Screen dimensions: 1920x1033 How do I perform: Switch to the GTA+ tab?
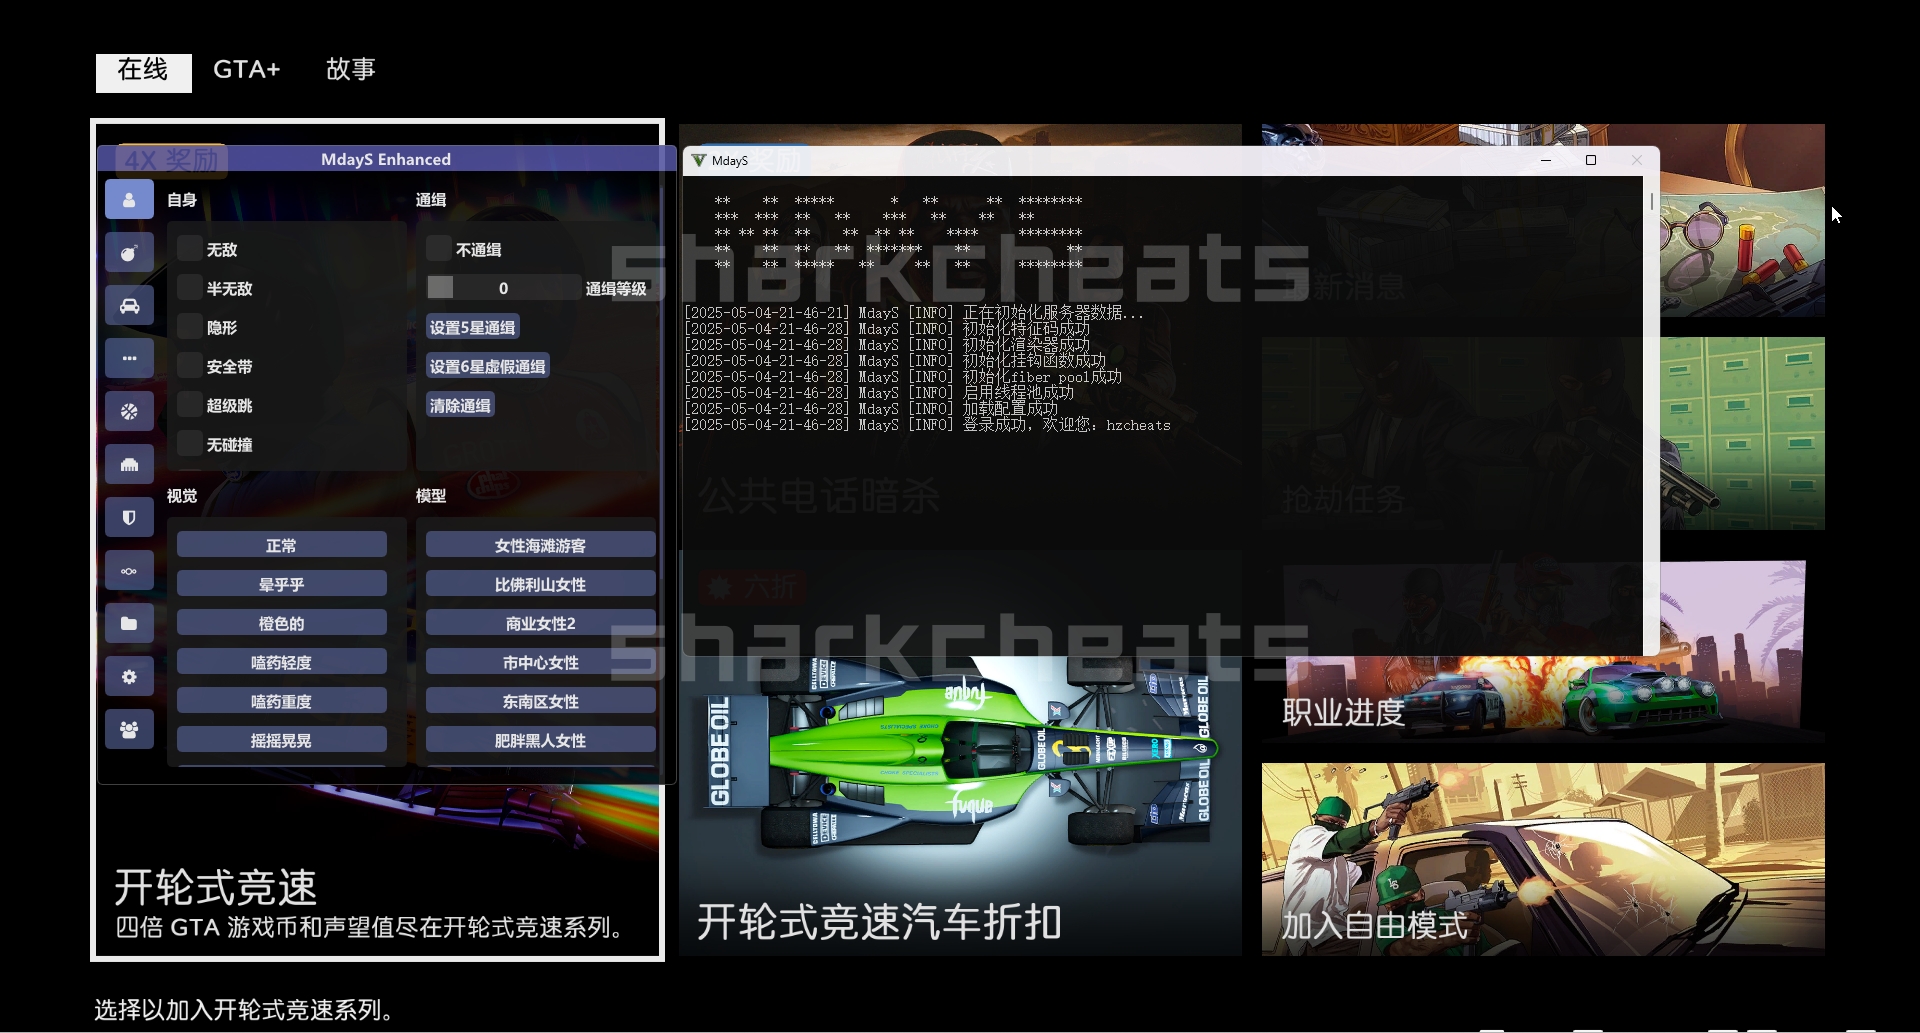246,69
